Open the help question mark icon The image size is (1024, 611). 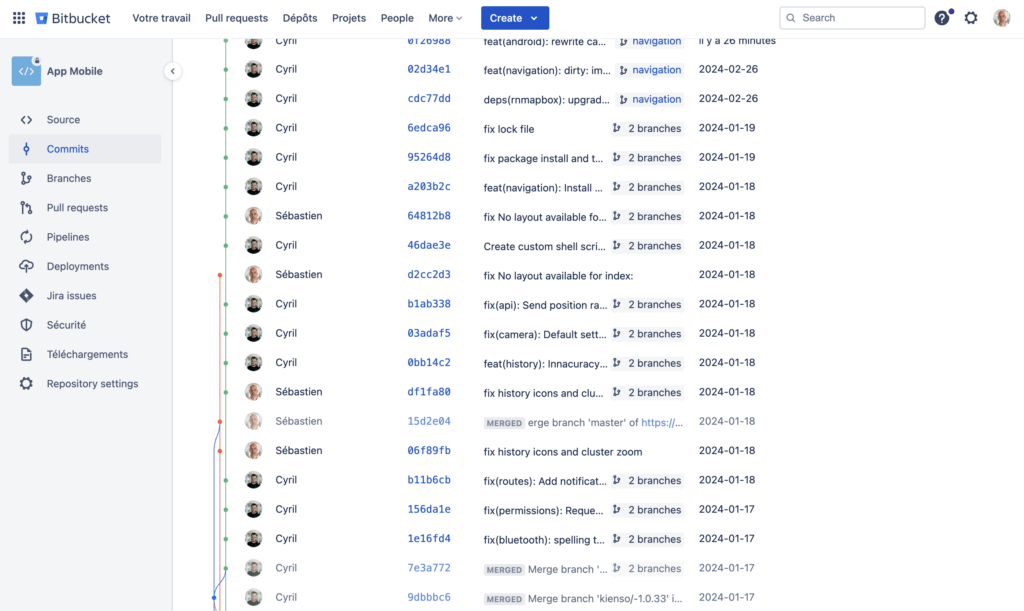(941, 18)
